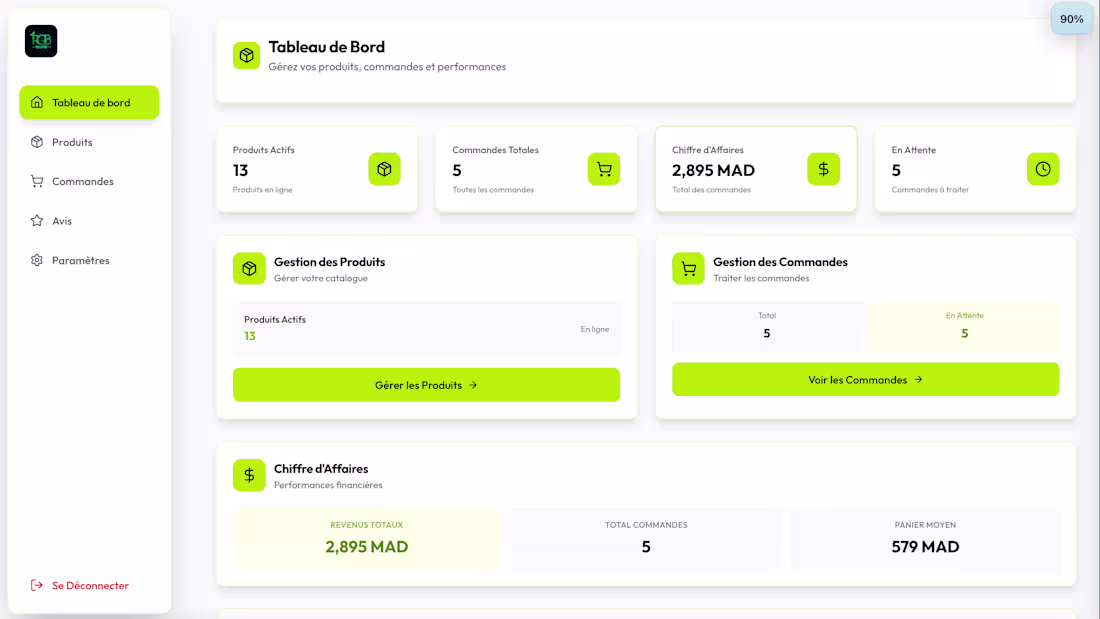Screen dimensions: 1100x619
Task: Click the star icon next to Avis
Action: click(x=38, y=221)
